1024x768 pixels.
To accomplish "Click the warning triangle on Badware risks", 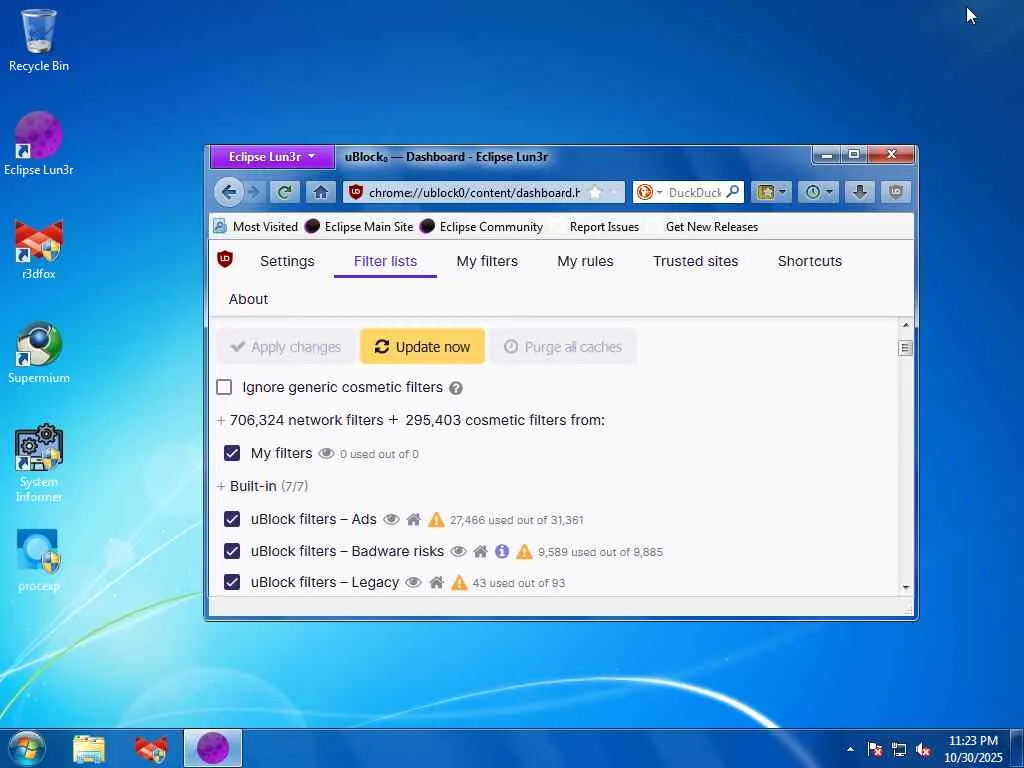I will tap(524, 551).
